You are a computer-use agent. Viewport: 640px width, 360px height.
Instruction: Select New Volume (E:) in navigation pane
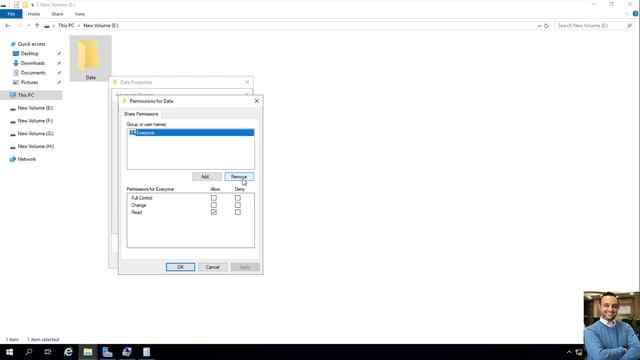[x=35, y=108]
